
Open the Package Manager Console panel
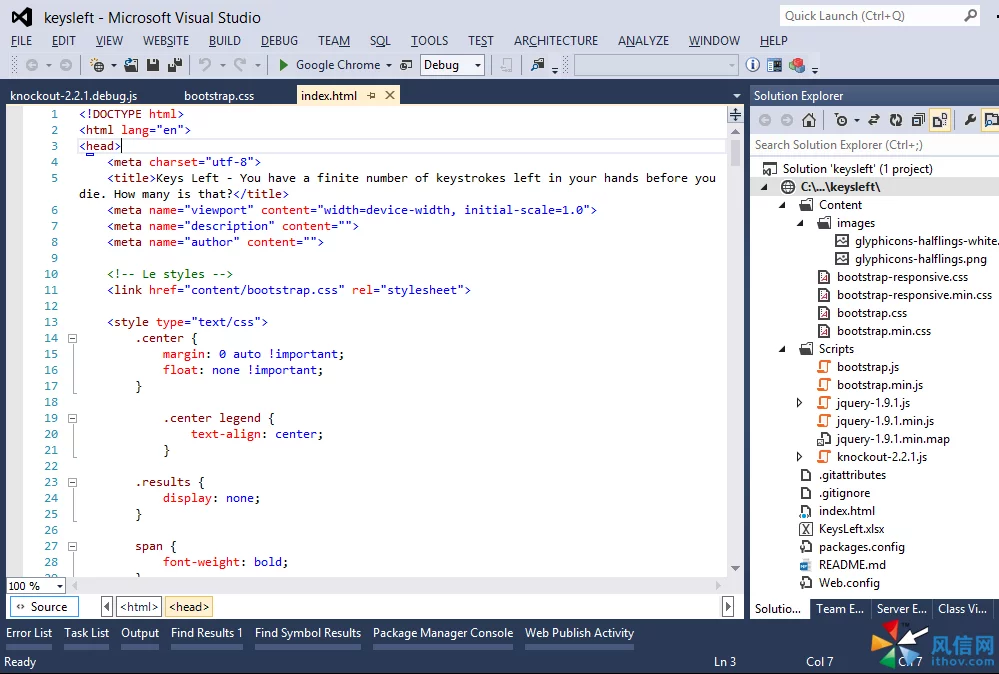443,633
